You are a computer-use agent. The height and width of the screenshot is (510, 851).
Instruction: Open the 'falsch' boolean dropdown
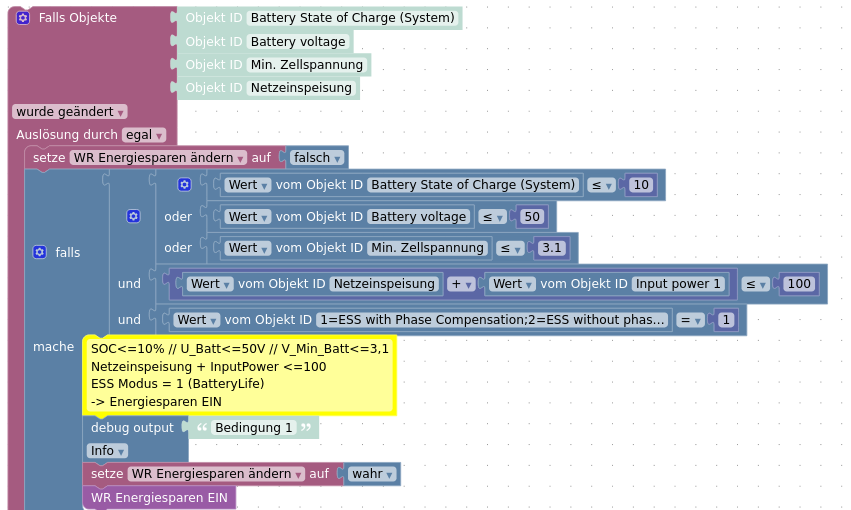(317, 158)
